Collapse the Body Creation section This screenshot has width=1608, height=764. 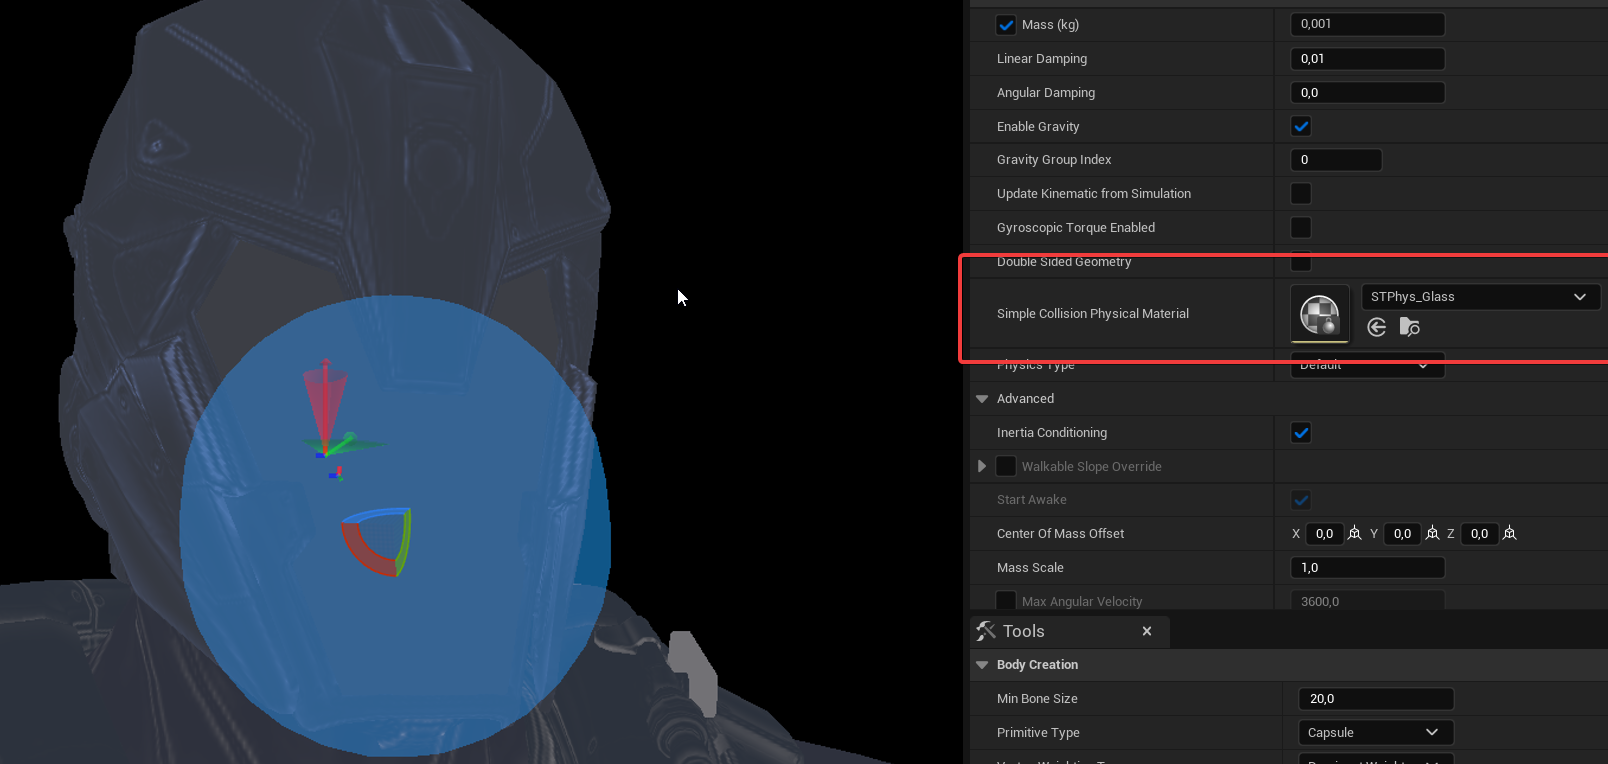click(x=982, y=665)
